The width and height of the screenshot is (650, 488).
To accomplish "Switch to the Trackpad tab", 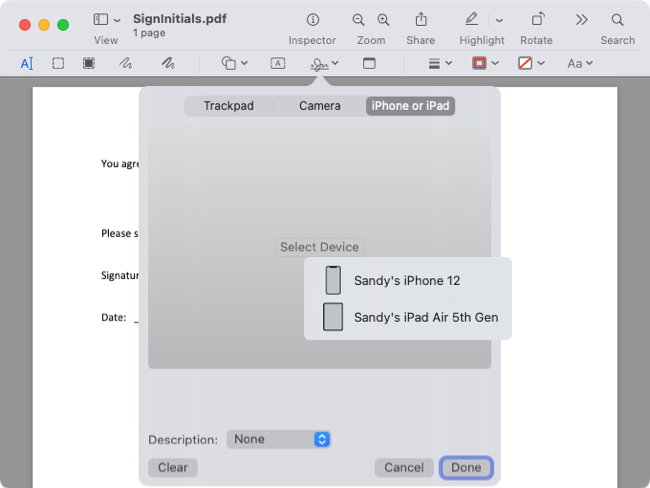I will 228,106.
